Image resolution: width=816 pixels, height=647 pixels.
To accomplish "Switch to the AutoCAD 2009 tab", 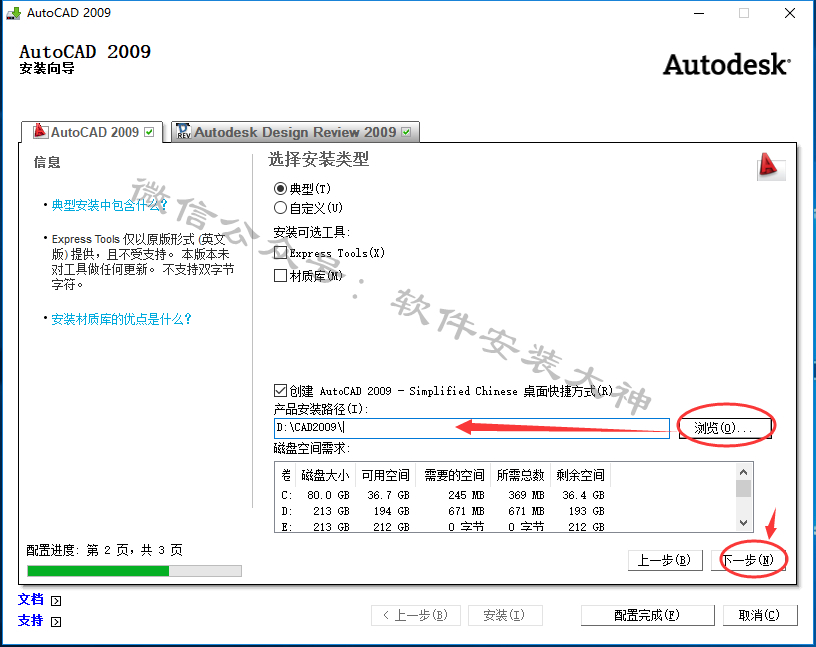I will tap(92, 132).
